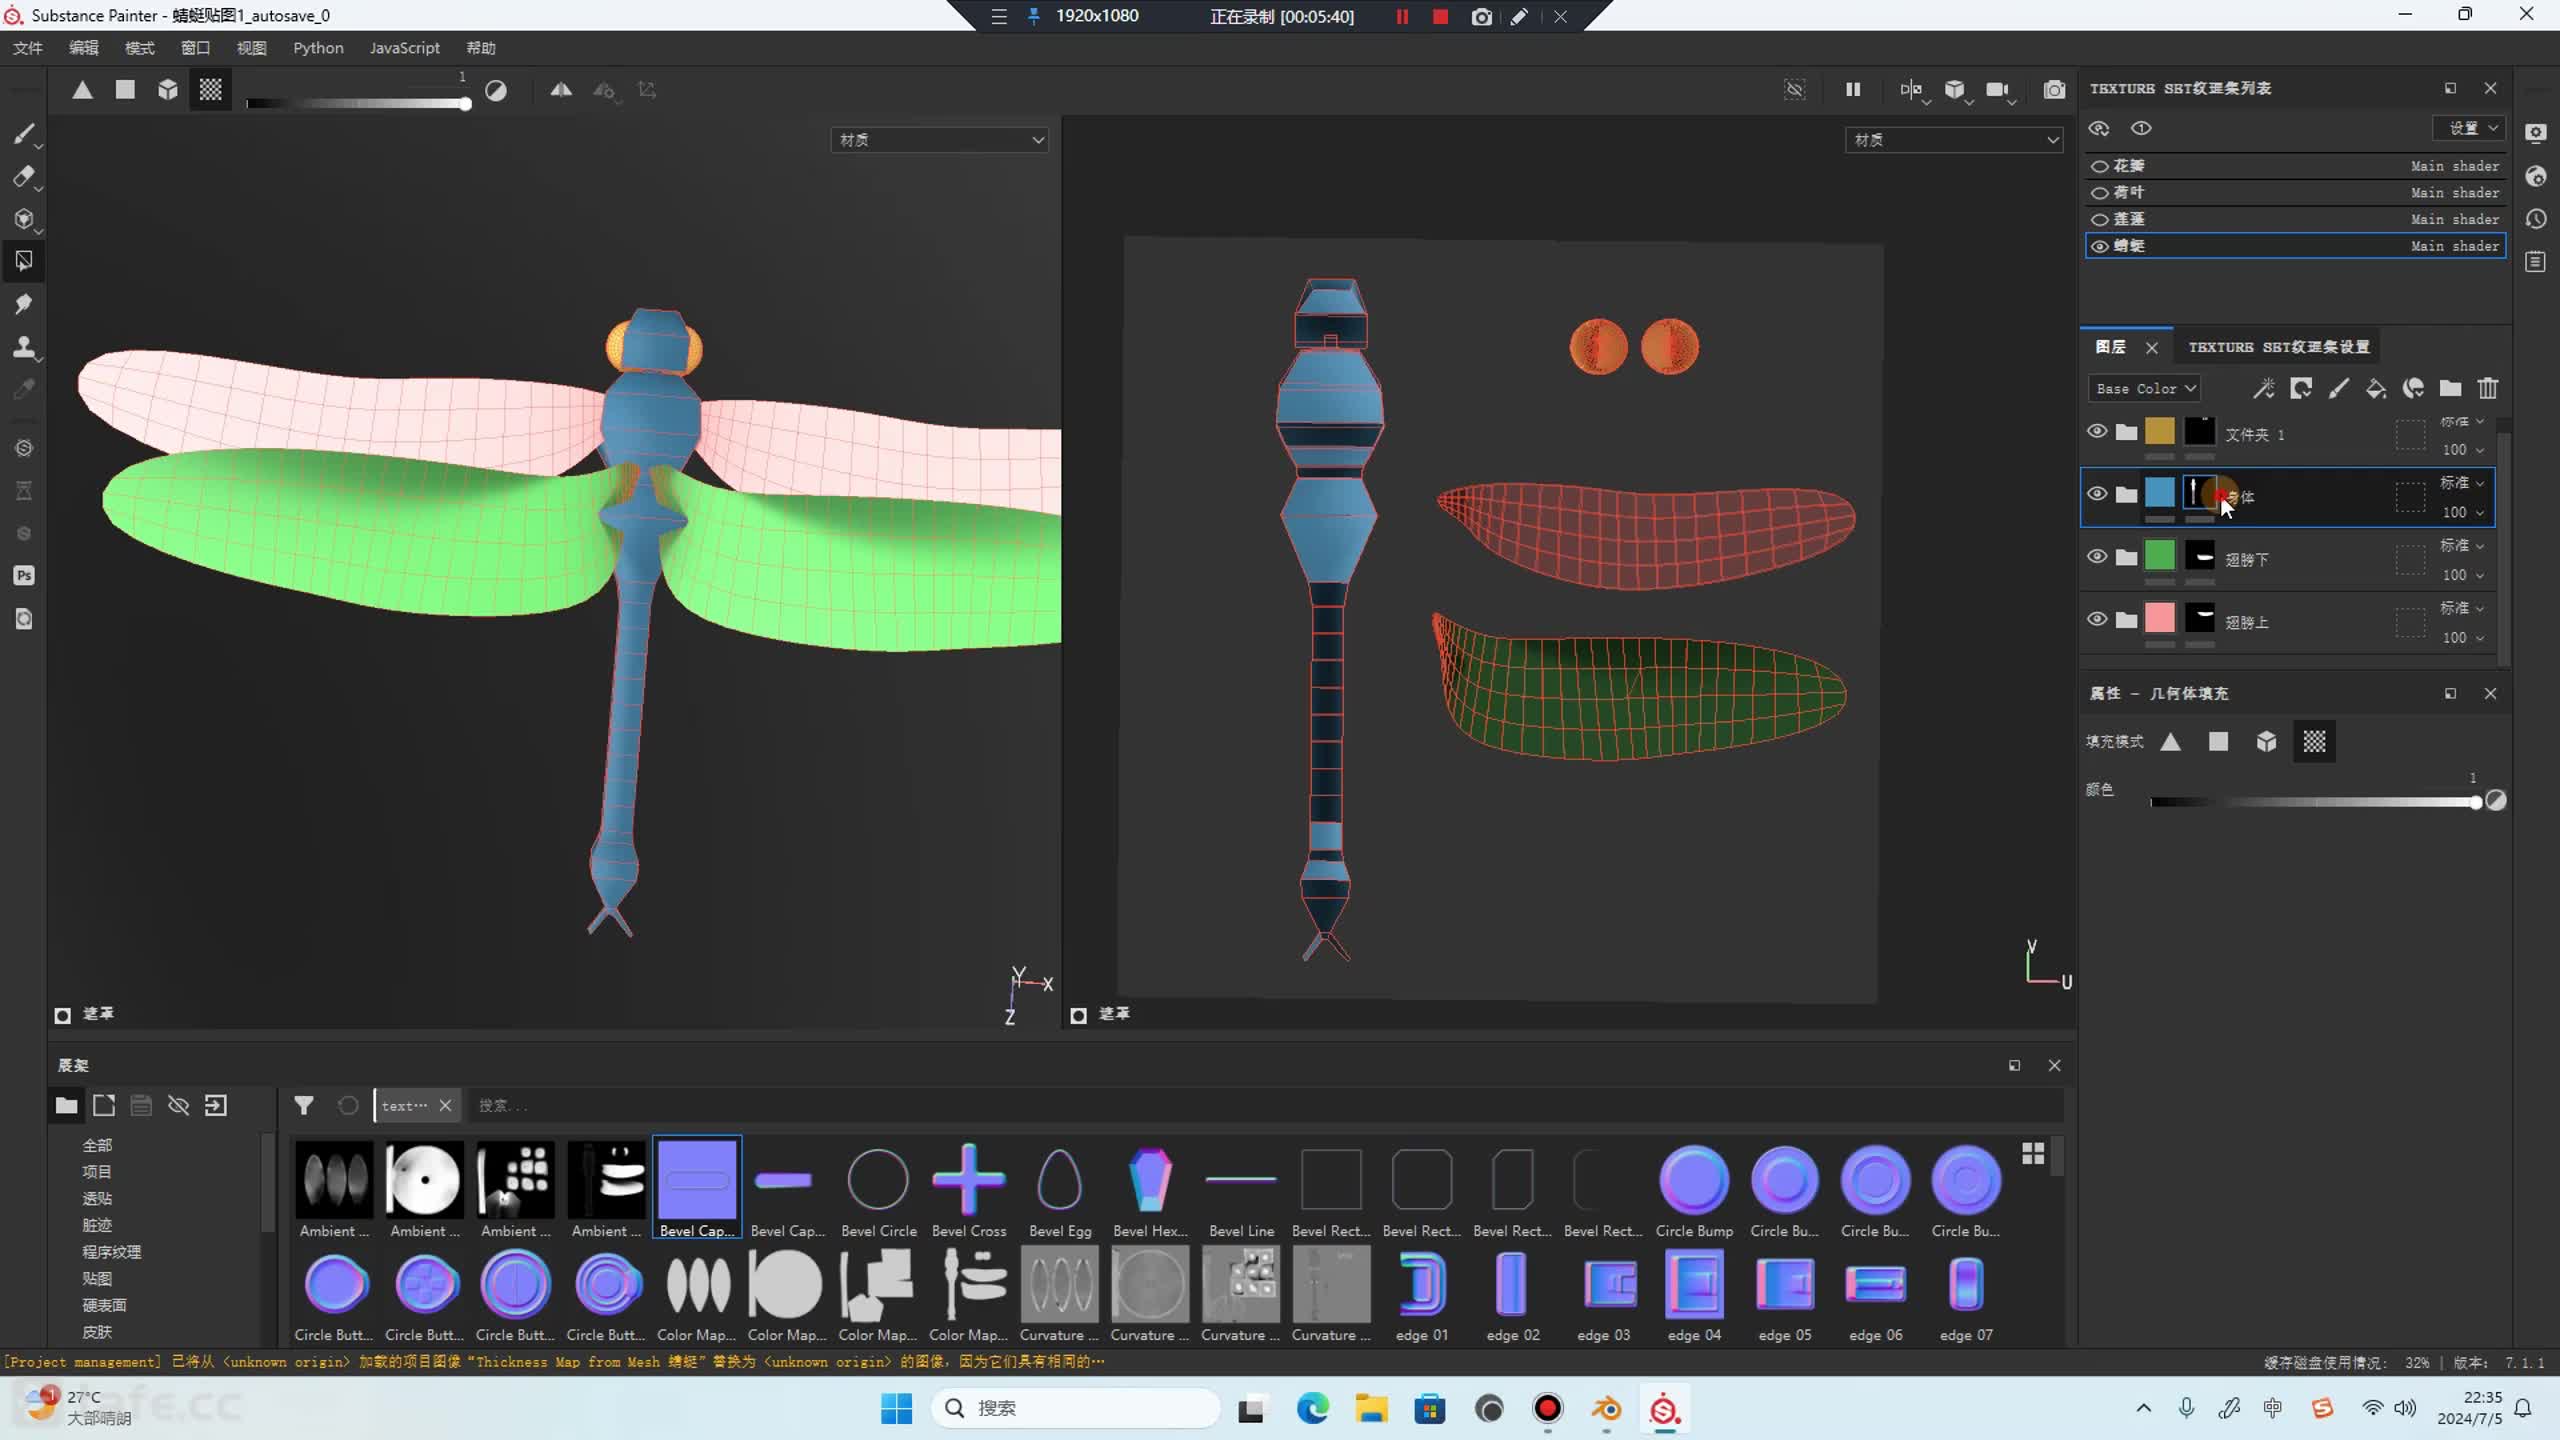Screen dimensions: 2560x1440
Task: Click the shelf search input field
Action: point(1265,1105)
